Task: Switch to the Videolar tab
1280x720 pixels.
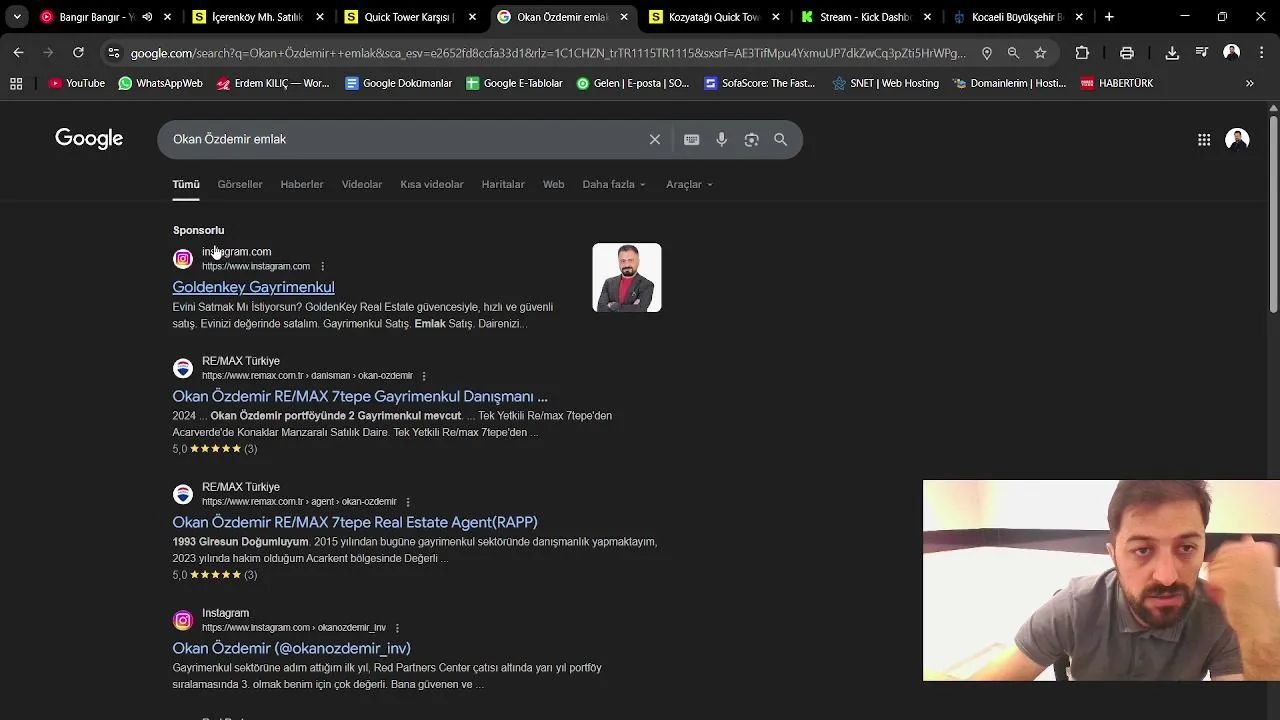Action: pyautogui.click(x=362, y=184)
